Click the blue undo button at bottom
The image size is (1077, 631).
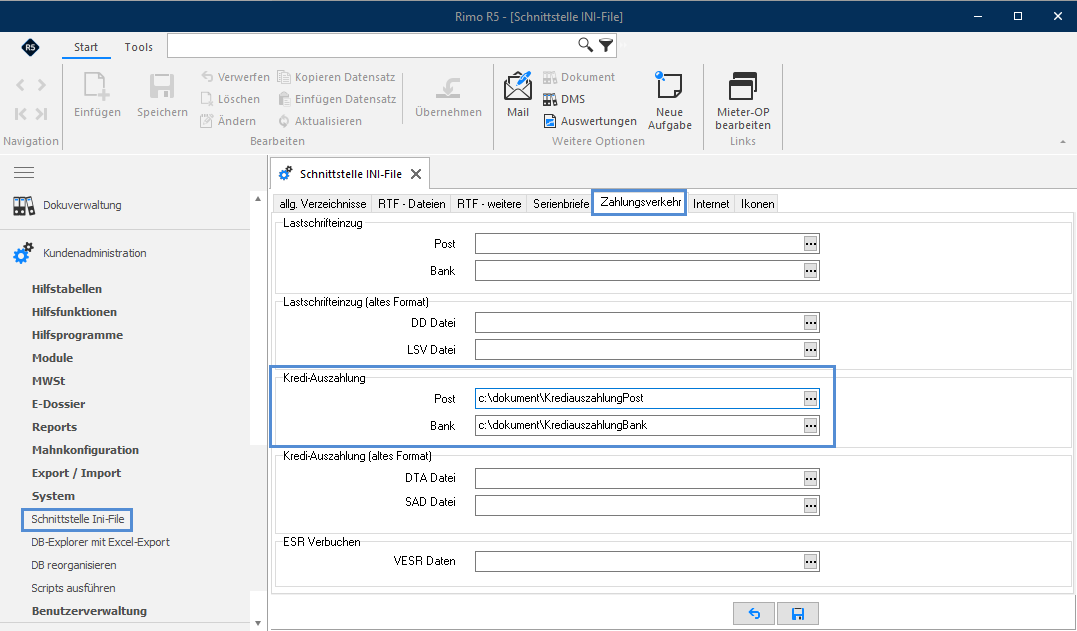(754, 613)
